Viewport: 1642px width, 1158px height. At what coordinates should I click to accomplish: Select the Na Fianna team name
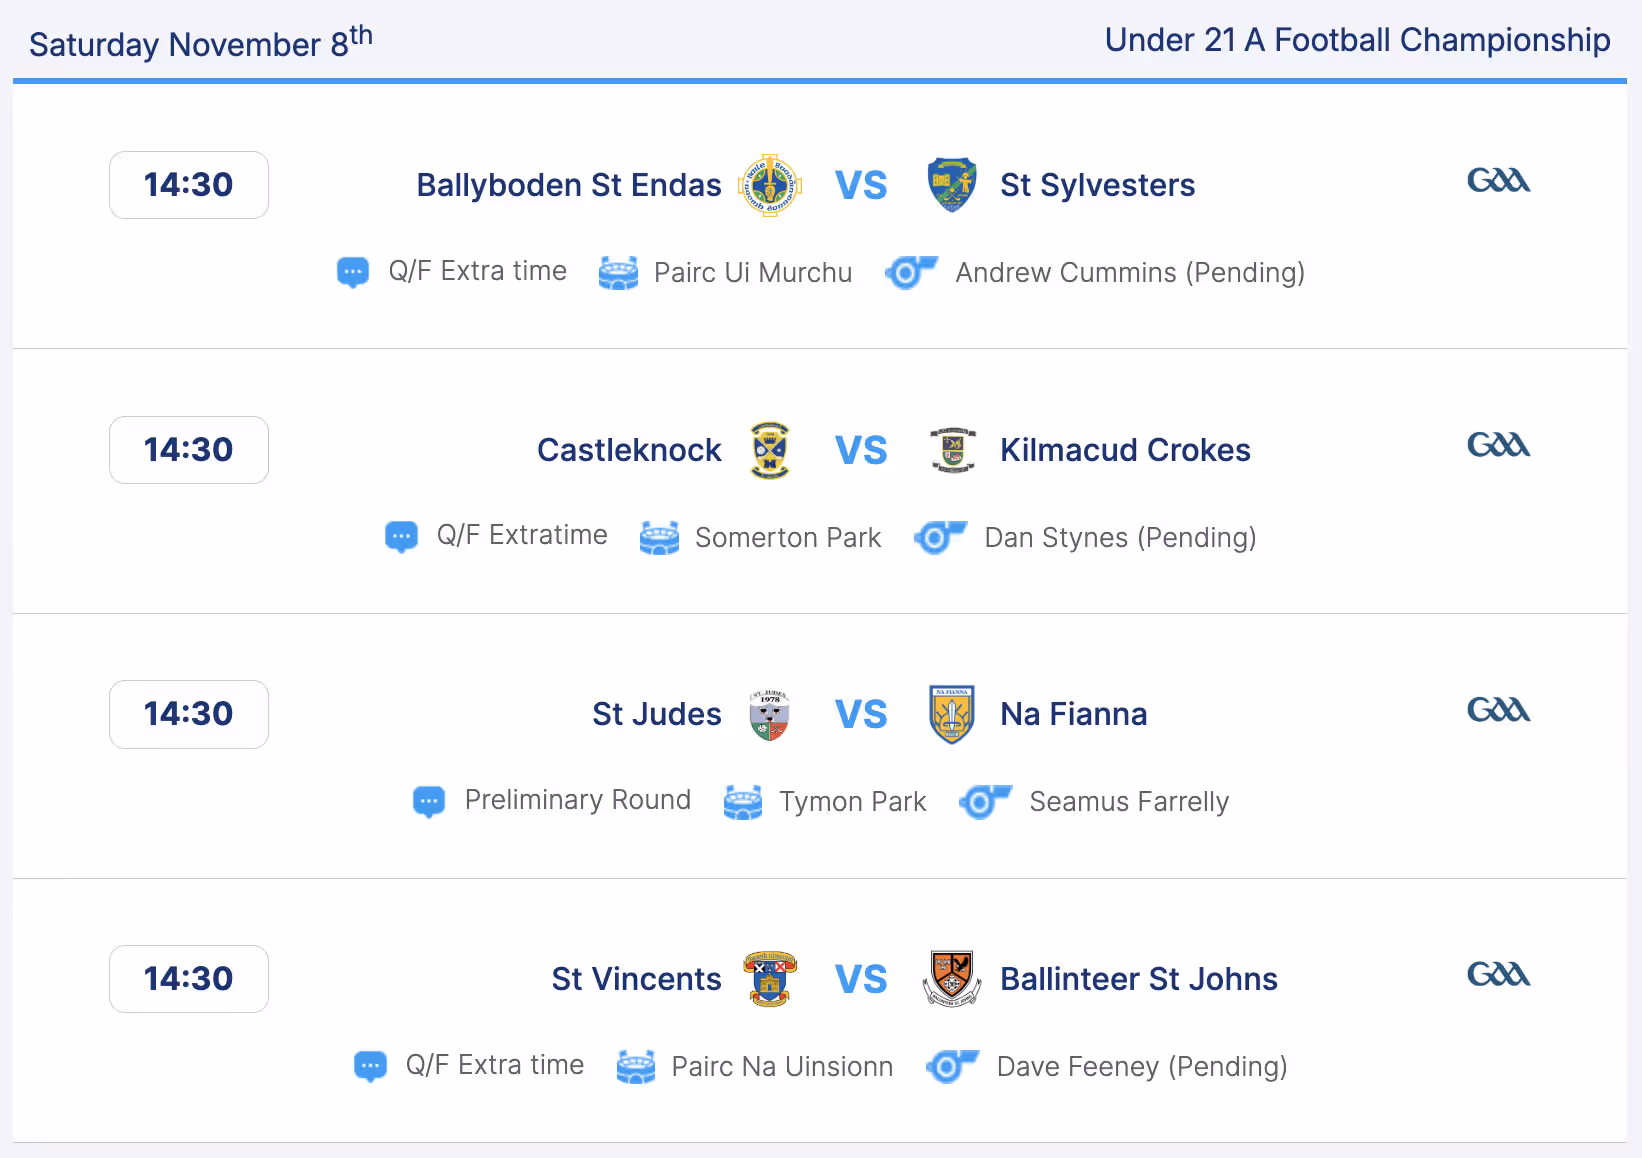click(1074, 714)
